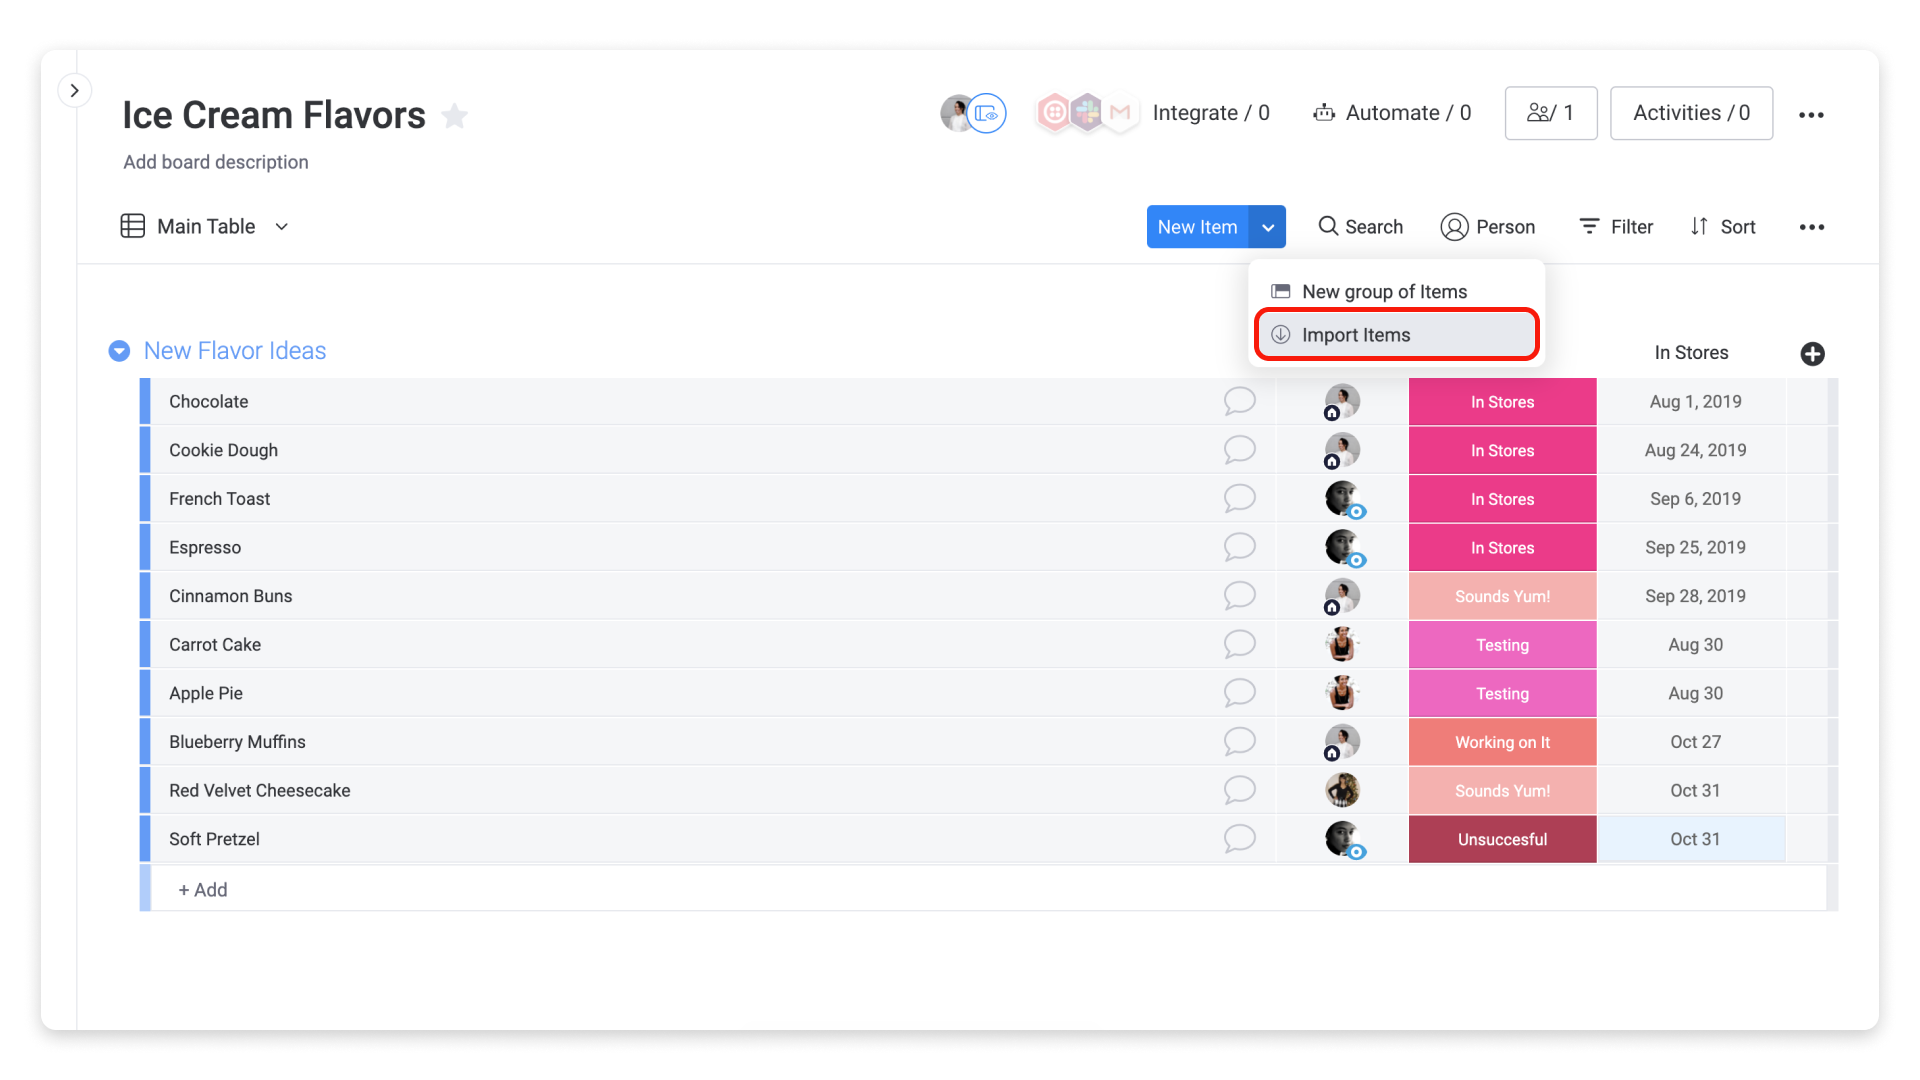
Task: Click Add board description text
Action: coord(215,162)
